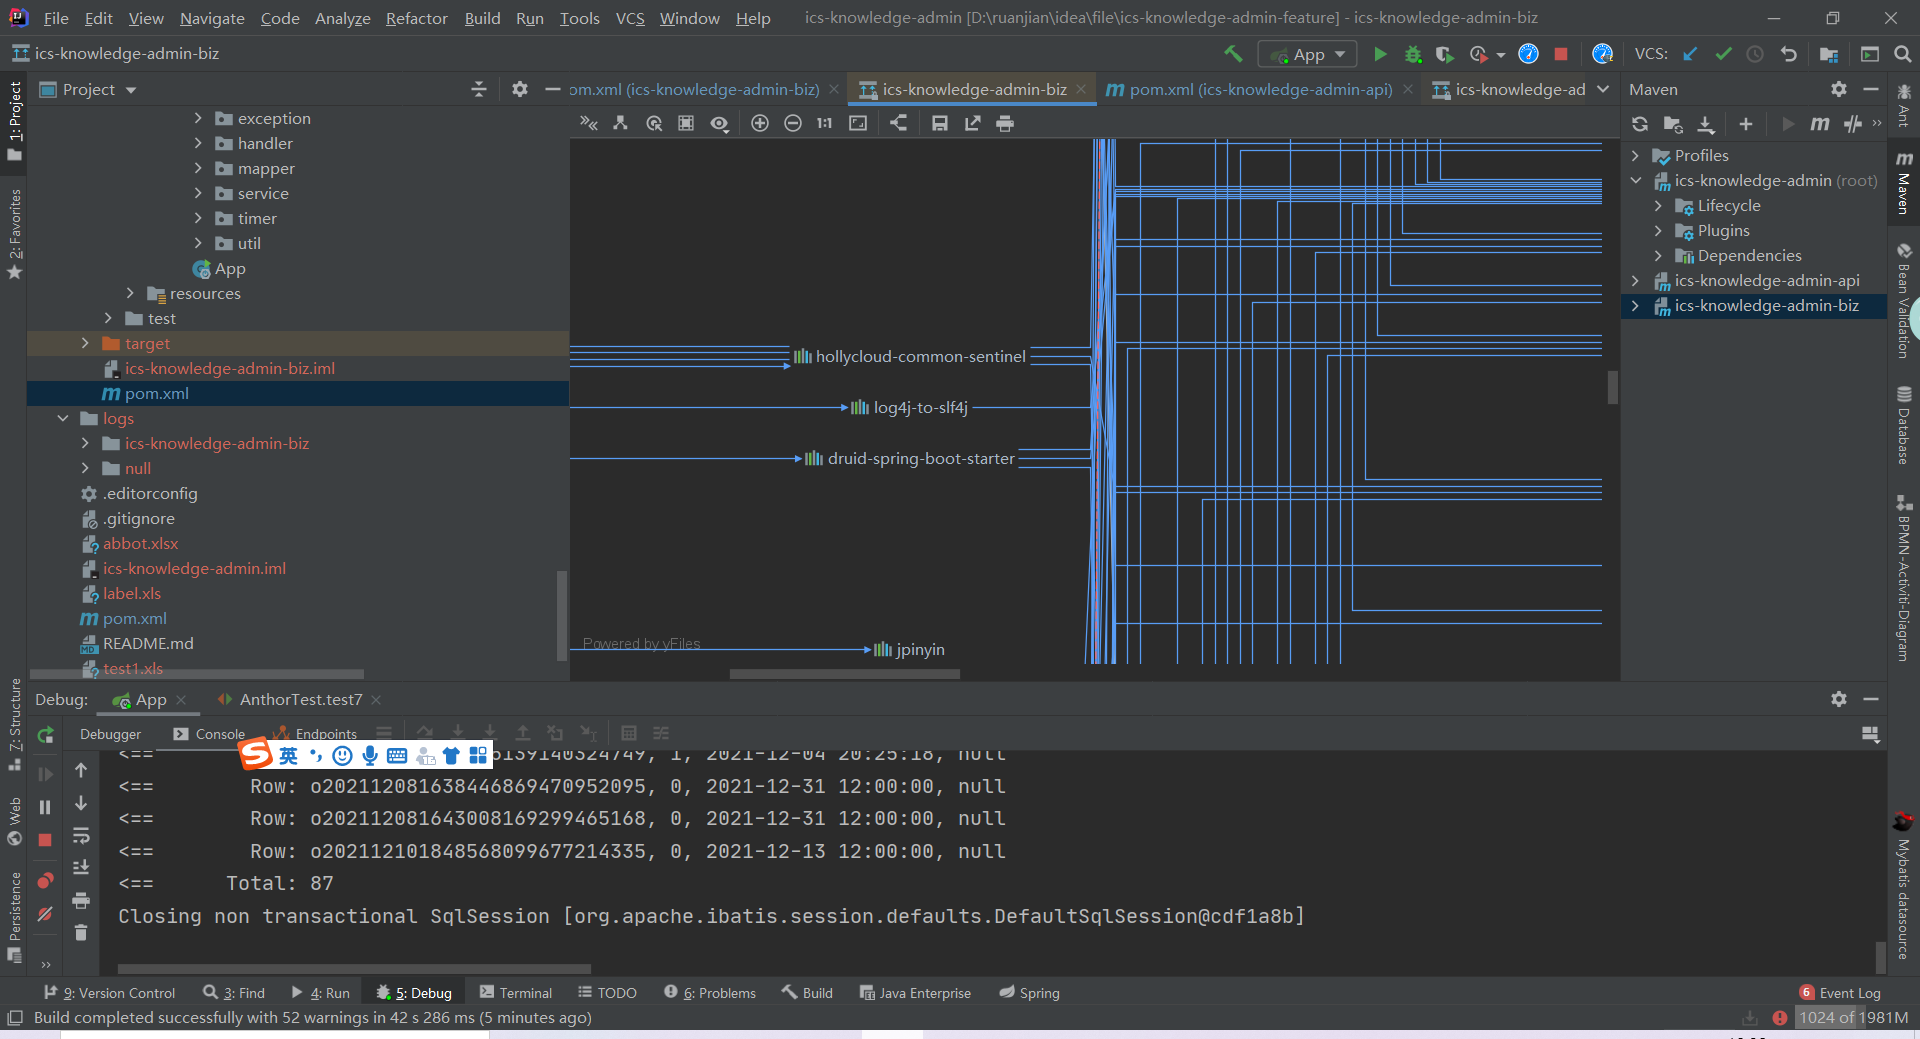Screen dimensions: 1920x1039
Task: Click the green Debug bug icon
Action: tap(1412, 55)
